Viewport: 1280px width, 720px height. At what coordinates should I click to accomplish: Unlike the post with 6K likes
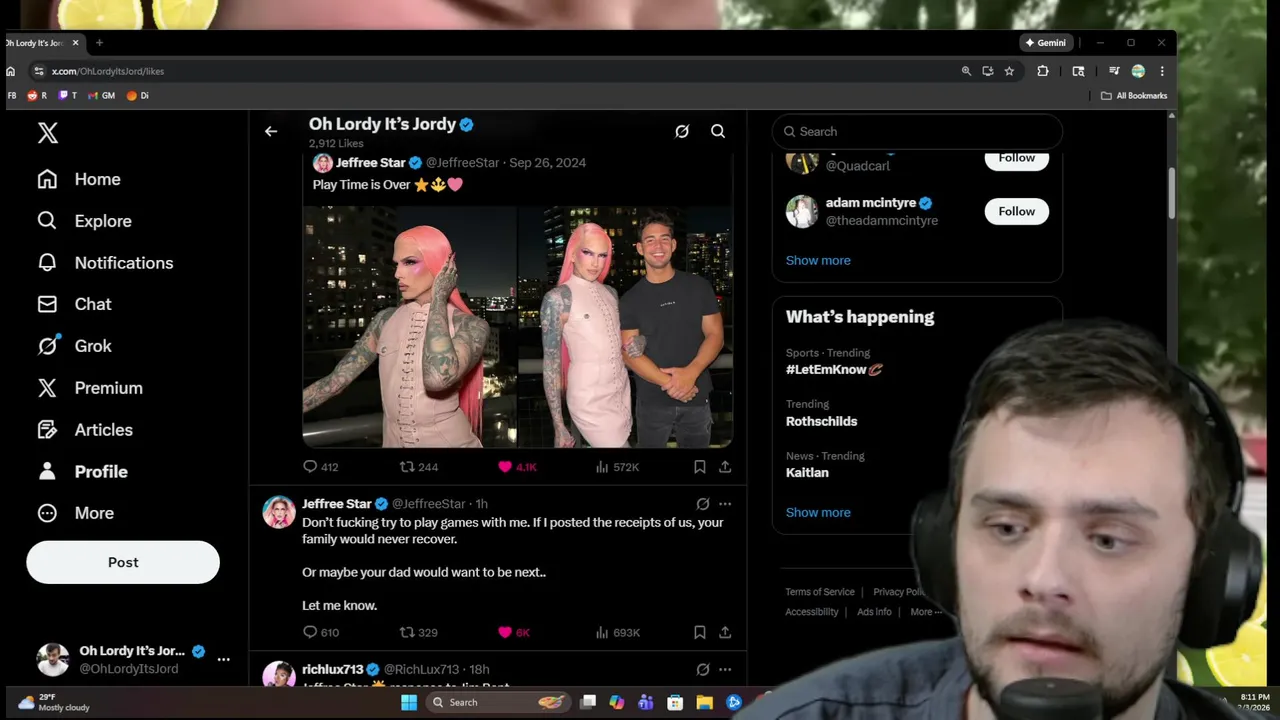click(514, 632)
